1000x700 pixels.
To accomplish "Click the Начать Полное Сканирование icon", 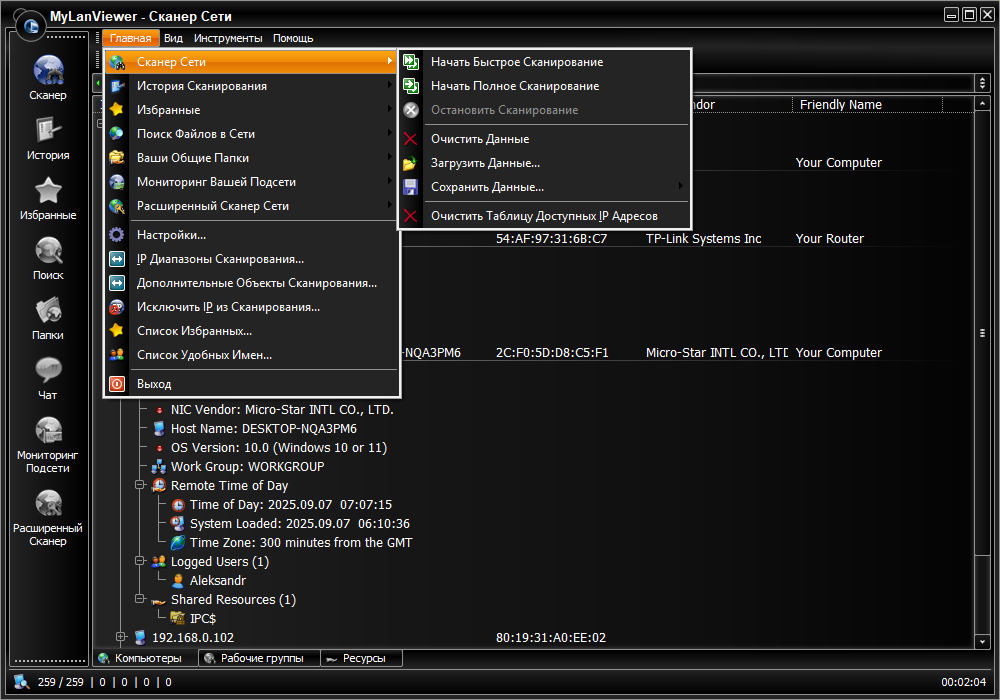I will [x=411, y=86].
